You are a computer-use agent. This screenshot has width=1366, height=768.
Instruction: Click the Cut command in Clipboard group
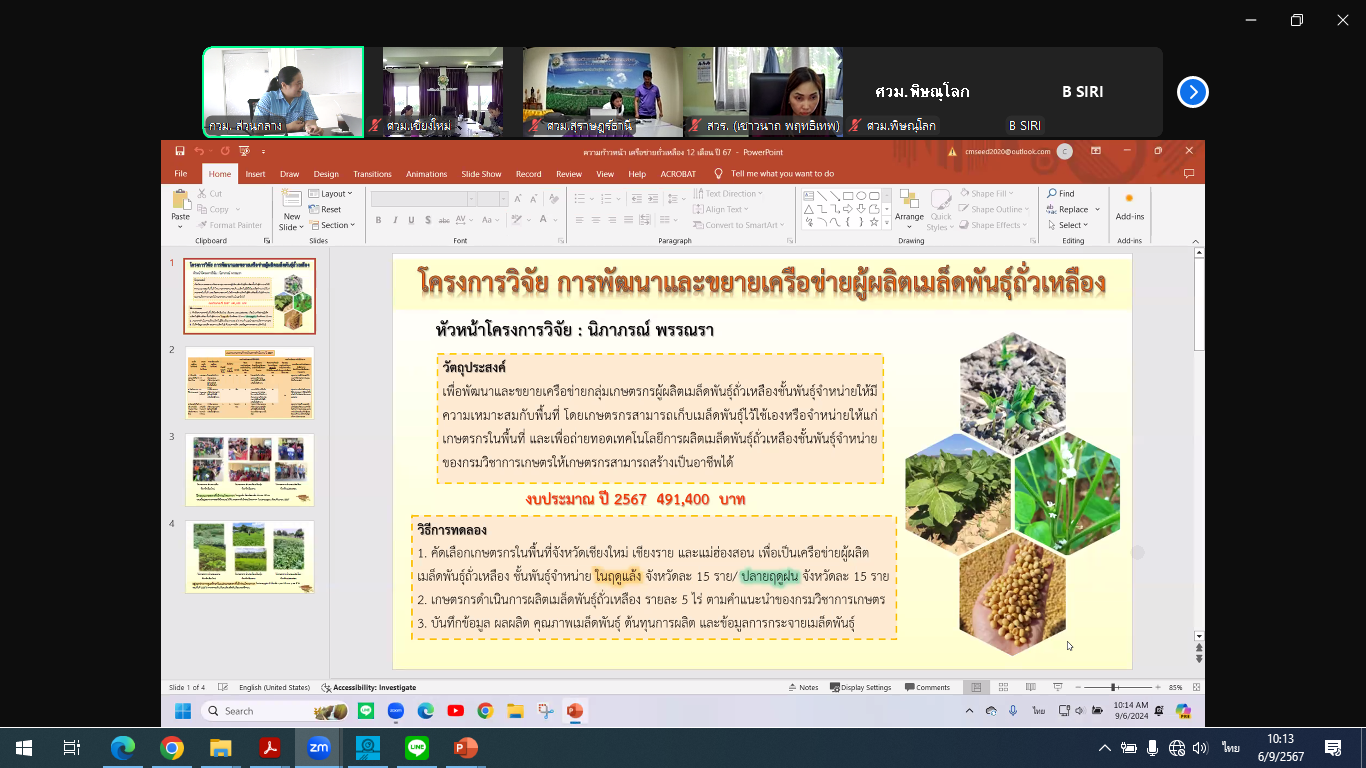tap(210, 194)
